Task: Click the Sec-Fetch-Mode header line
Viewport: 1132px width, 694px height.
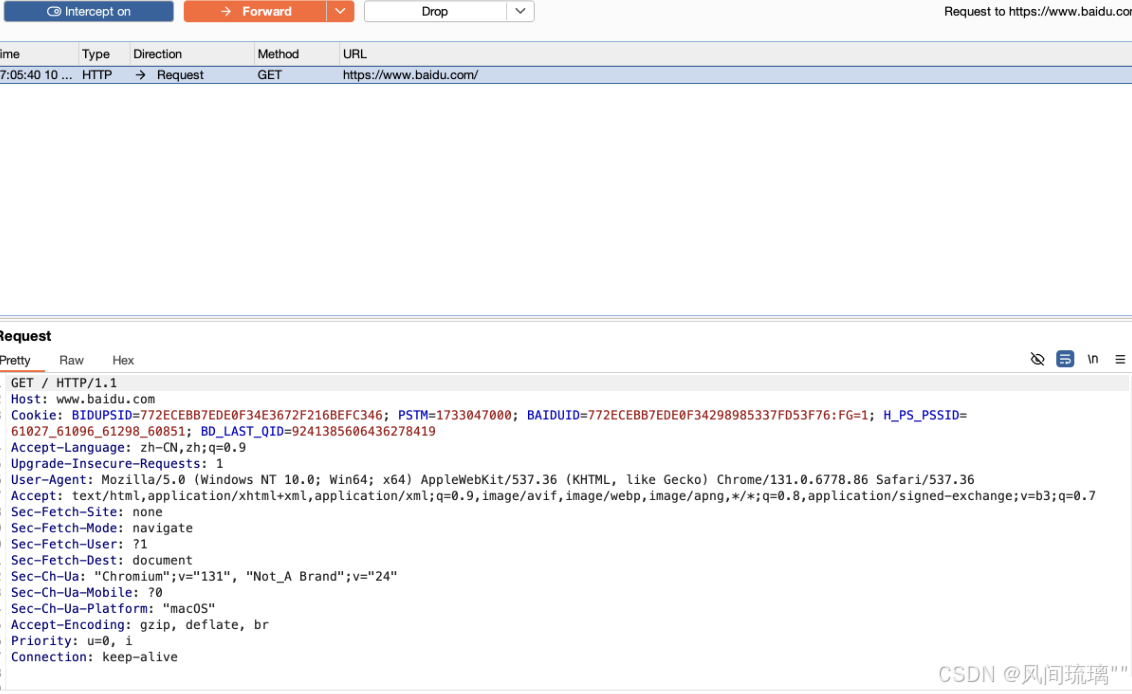Action: 102,528
